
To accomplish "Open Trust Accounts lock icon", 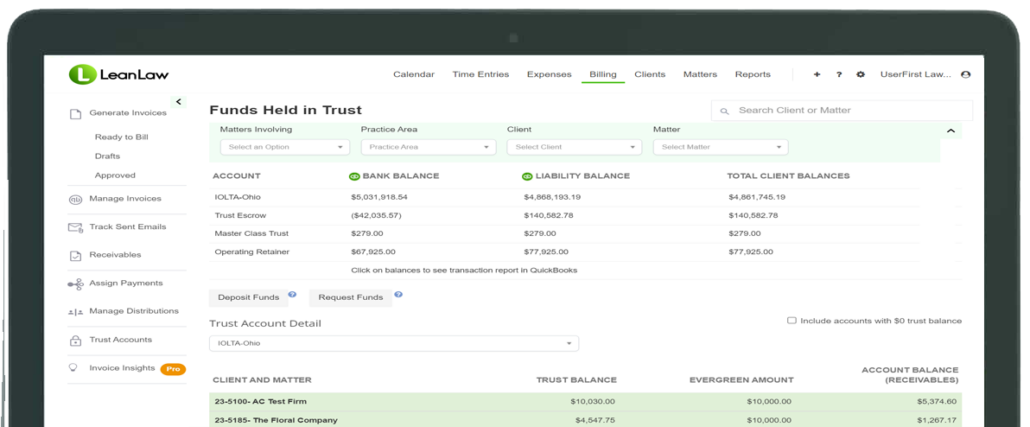I will click(75, 340).
